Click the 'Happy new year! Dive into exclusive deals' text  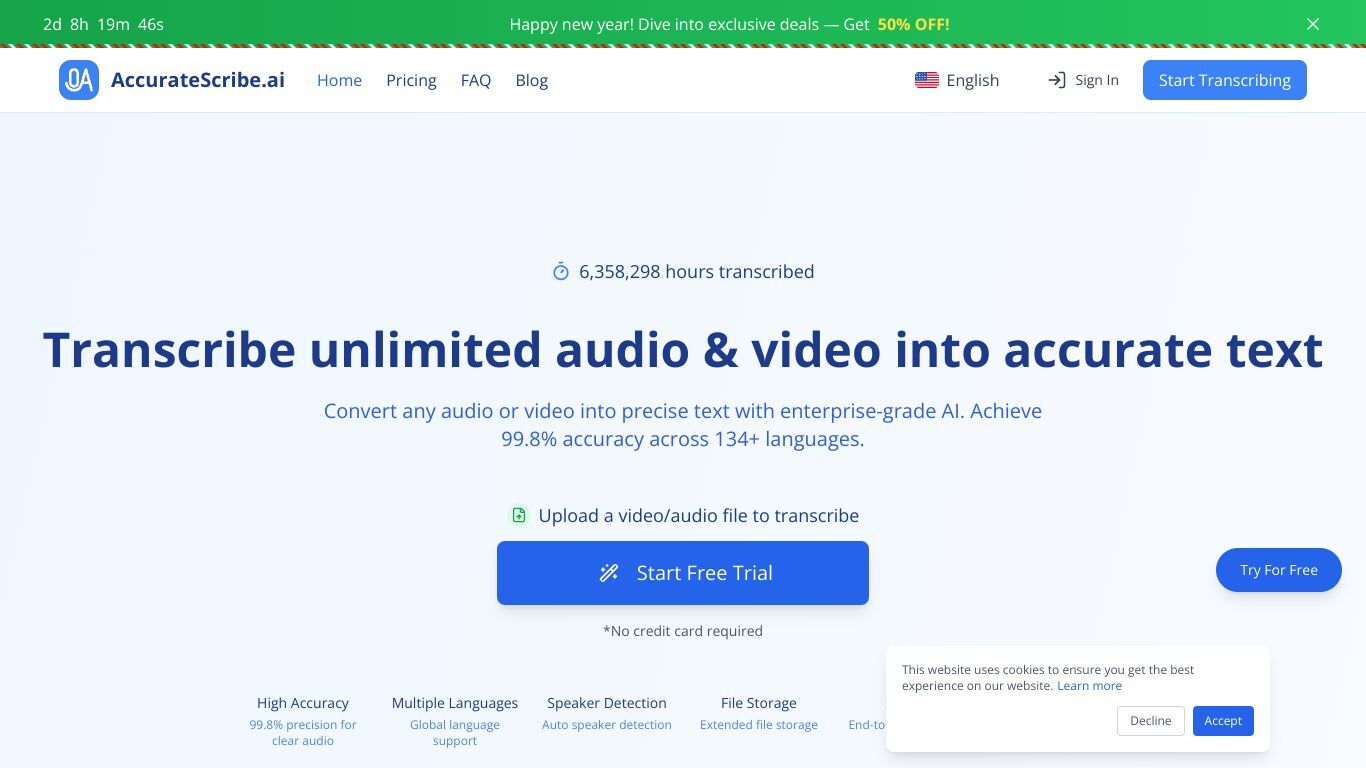click(689, 24)
